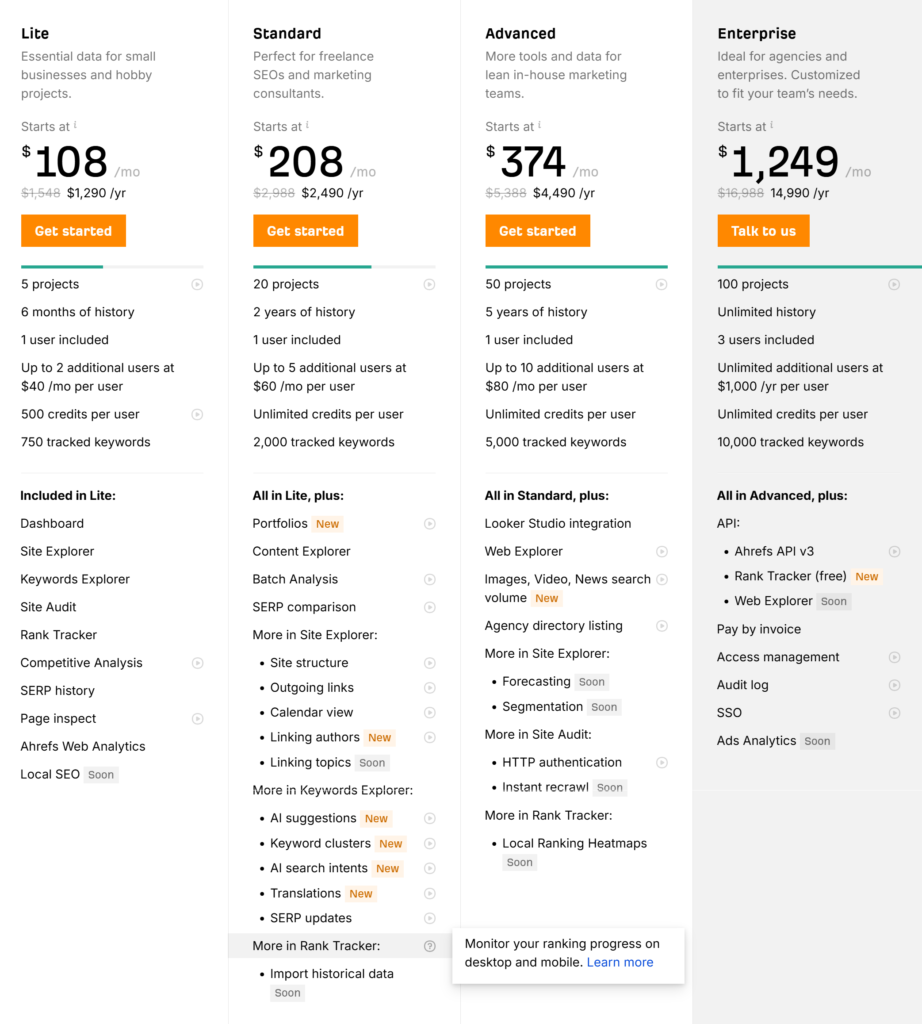Click the question mark icon beside More in Rank Tracker
The height and width of the screenshot is (1024, 922).
(430, 946)
